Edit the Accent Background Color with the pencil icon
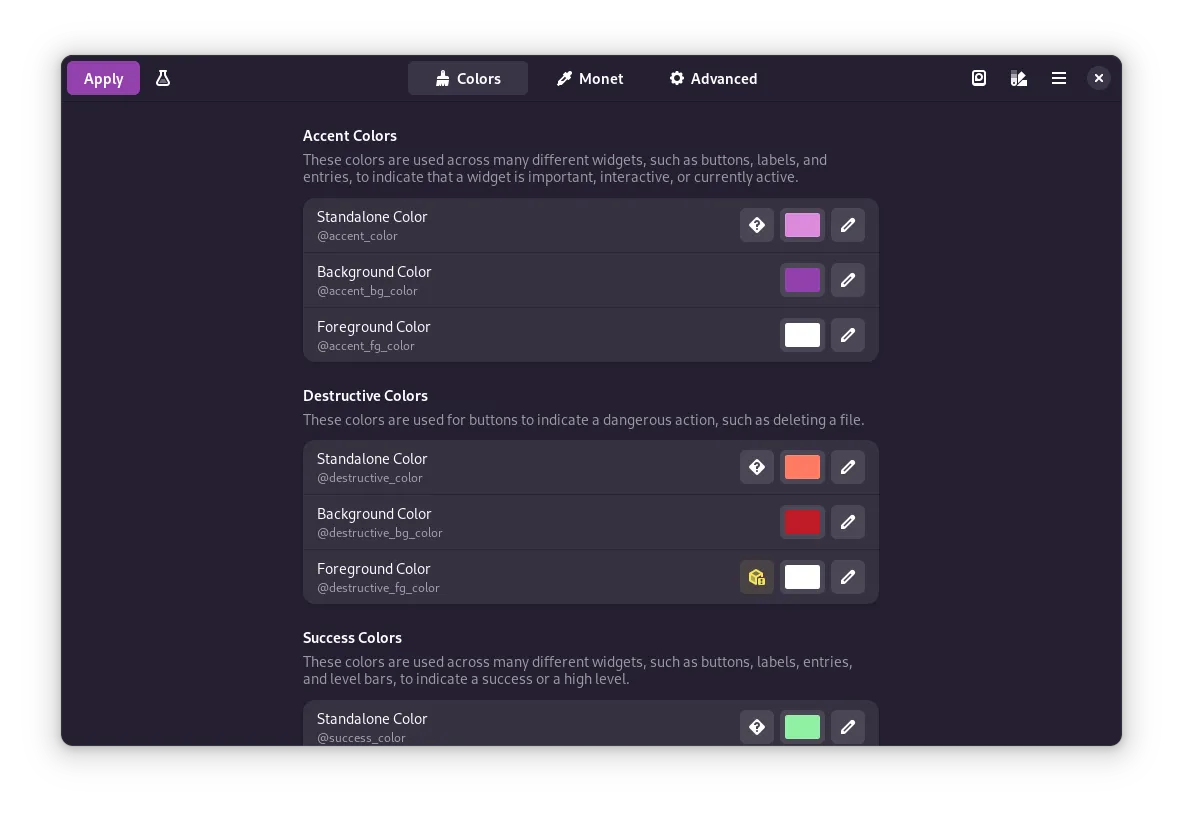1183x813 pixels. (847, 280)
